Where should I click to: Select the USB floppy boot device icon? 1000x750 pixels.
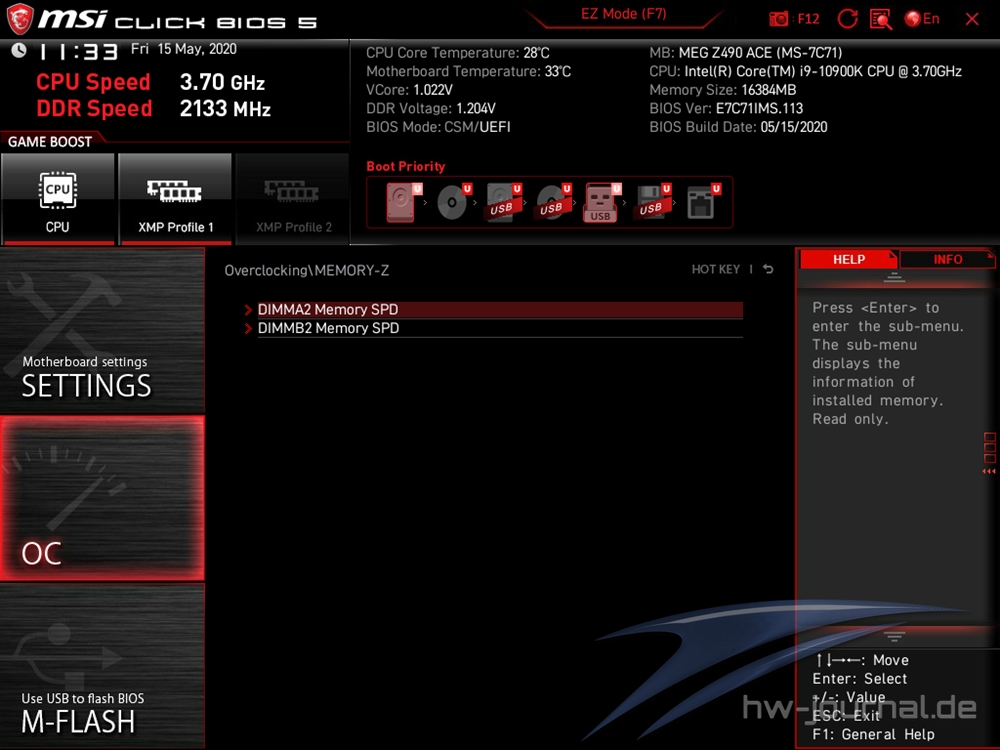(x=652, y=202)
